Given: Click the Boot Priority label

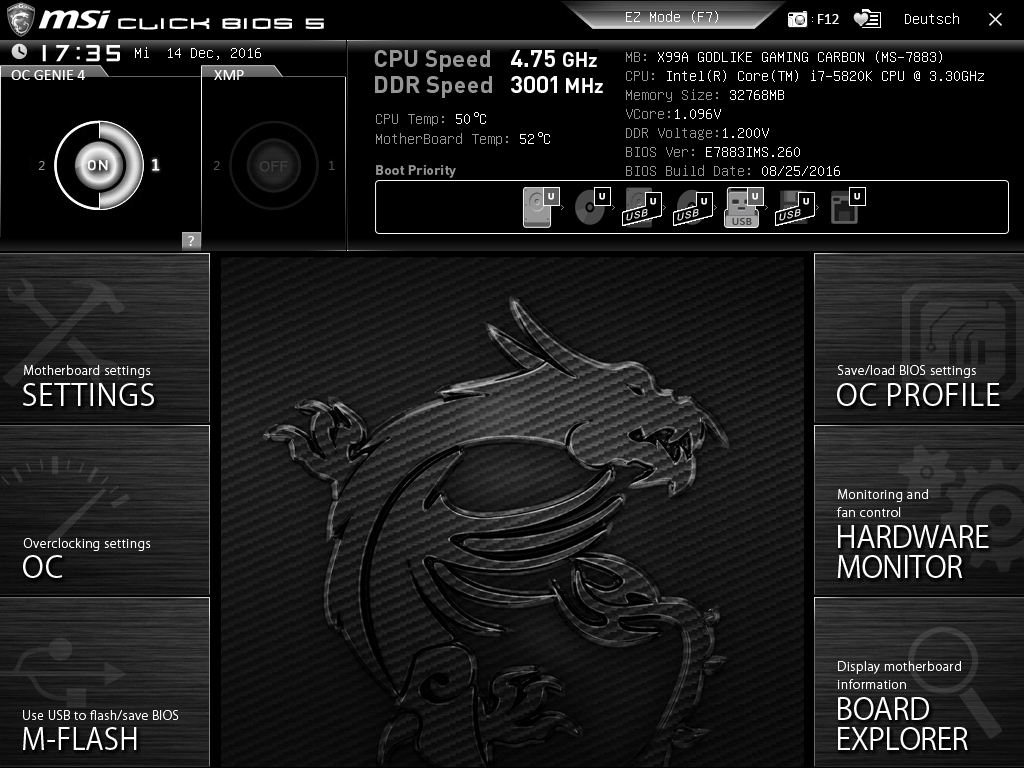Looking at the screenshot, I should pos(415,170).
